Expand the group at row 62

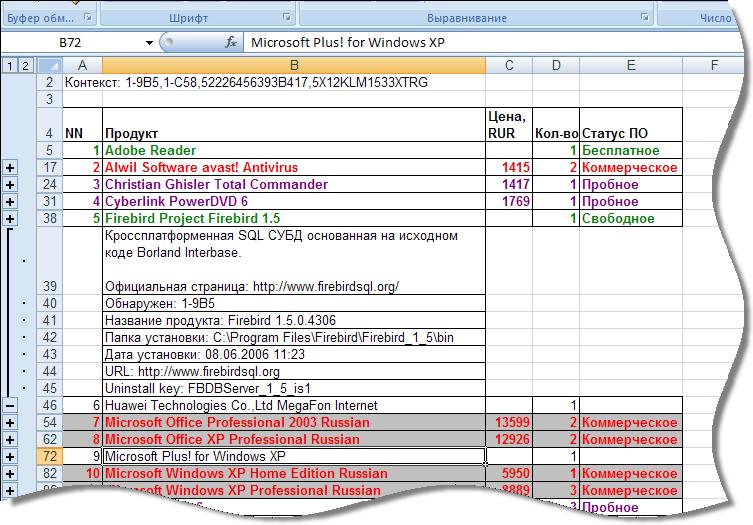point(10,440)
